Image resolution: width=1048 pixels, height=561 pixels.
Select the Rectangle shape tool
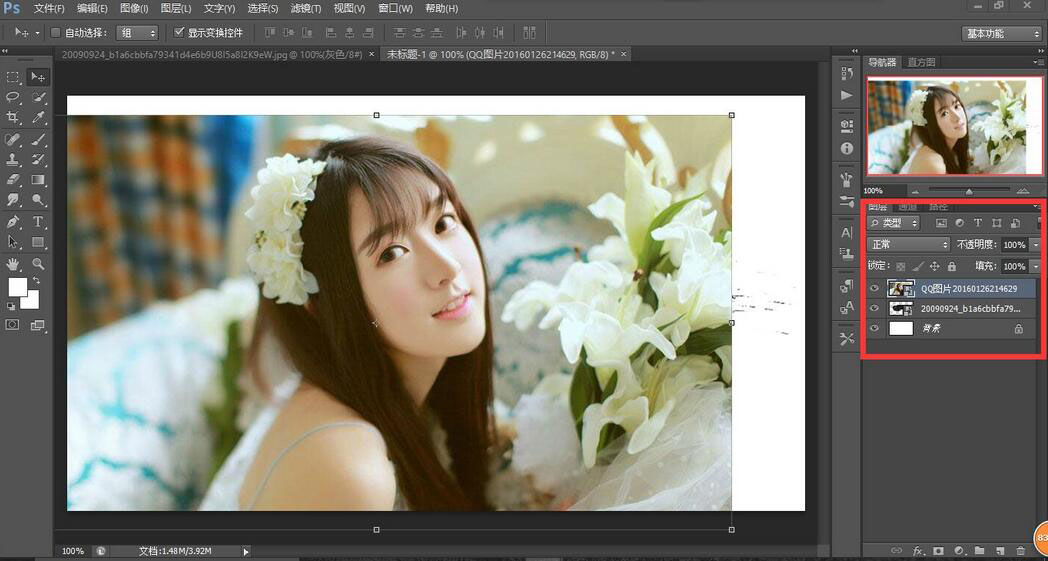point(38,241)
